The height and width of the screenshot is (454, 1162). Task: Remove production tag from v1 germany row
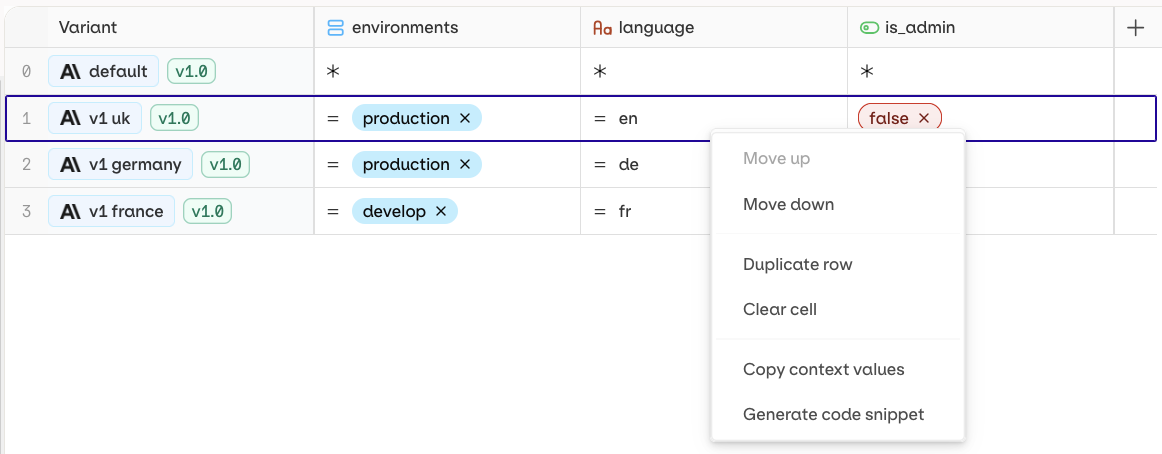coord(465,164)
